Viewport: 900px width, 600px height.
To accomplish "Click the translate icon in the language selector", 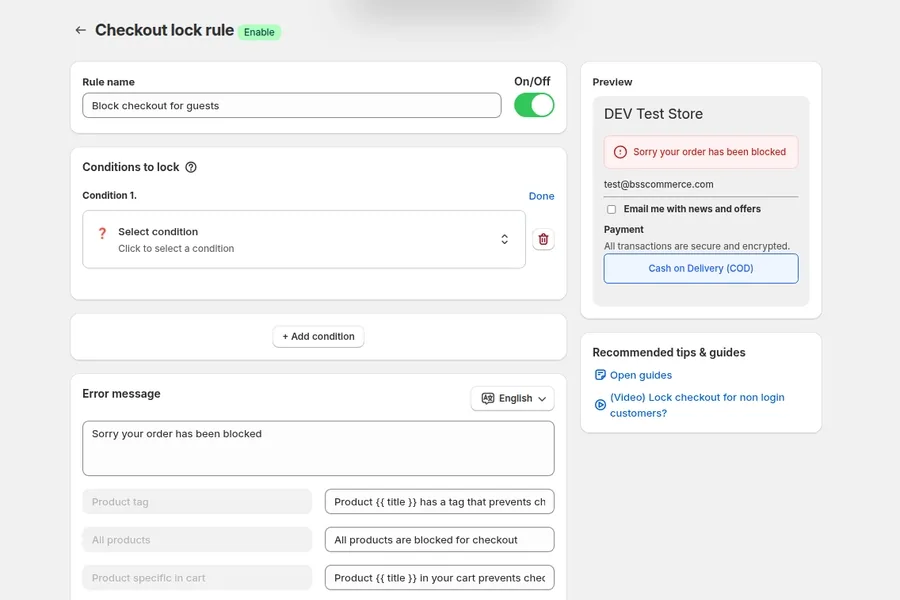I will (x=488, y=398).
